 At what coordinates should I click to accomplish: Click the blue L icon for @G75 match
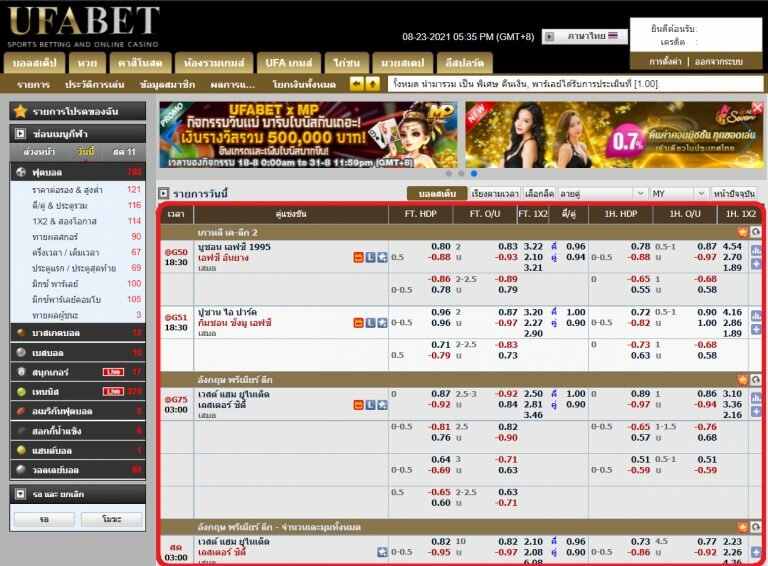370,405
